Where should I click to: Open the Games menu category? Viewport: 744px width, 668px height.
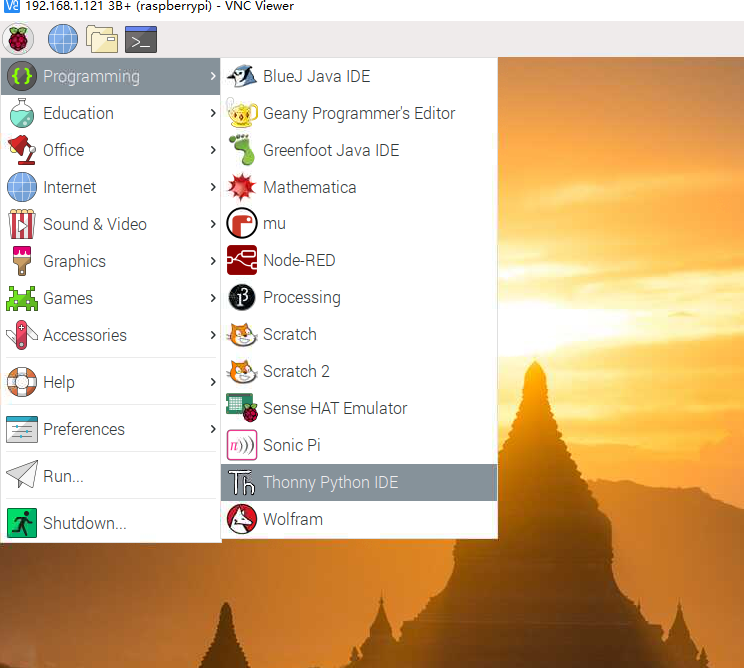pos(111,298)
